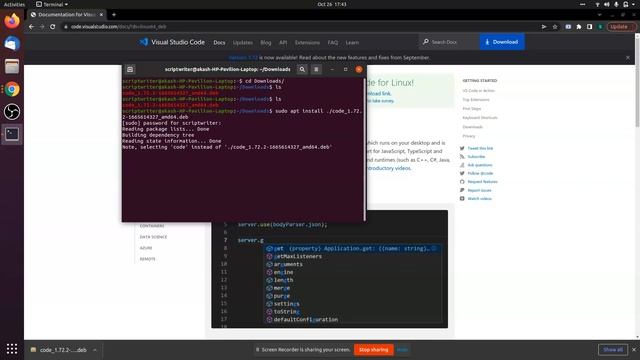Bookmark this page with the star icon

[x=555, y=27]
